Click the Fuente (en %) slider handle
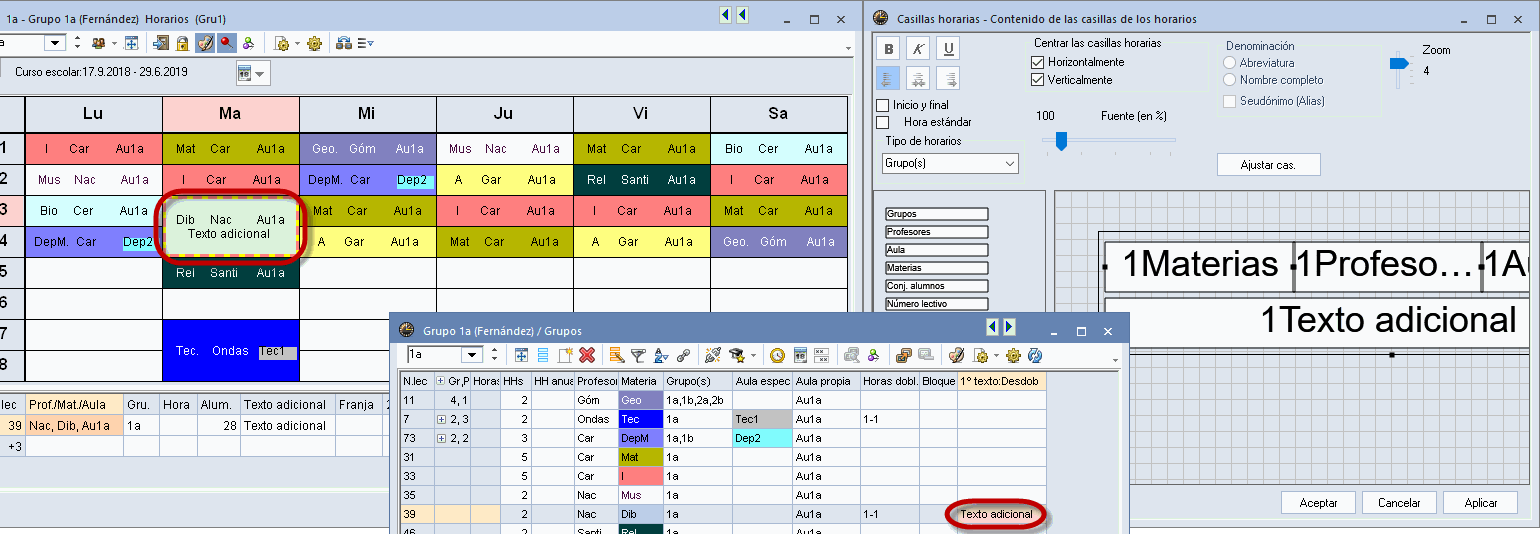 (x=1061, y=142)
